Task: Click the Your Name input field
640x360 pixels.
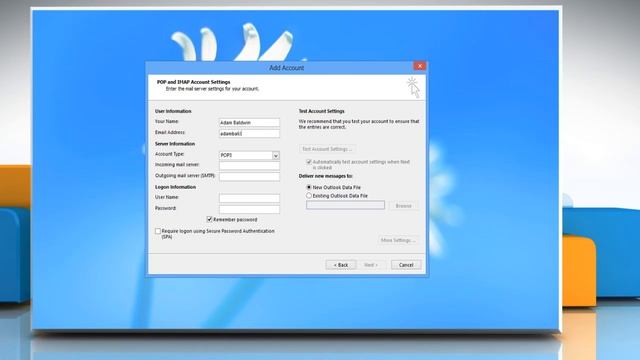Action: 249,122
